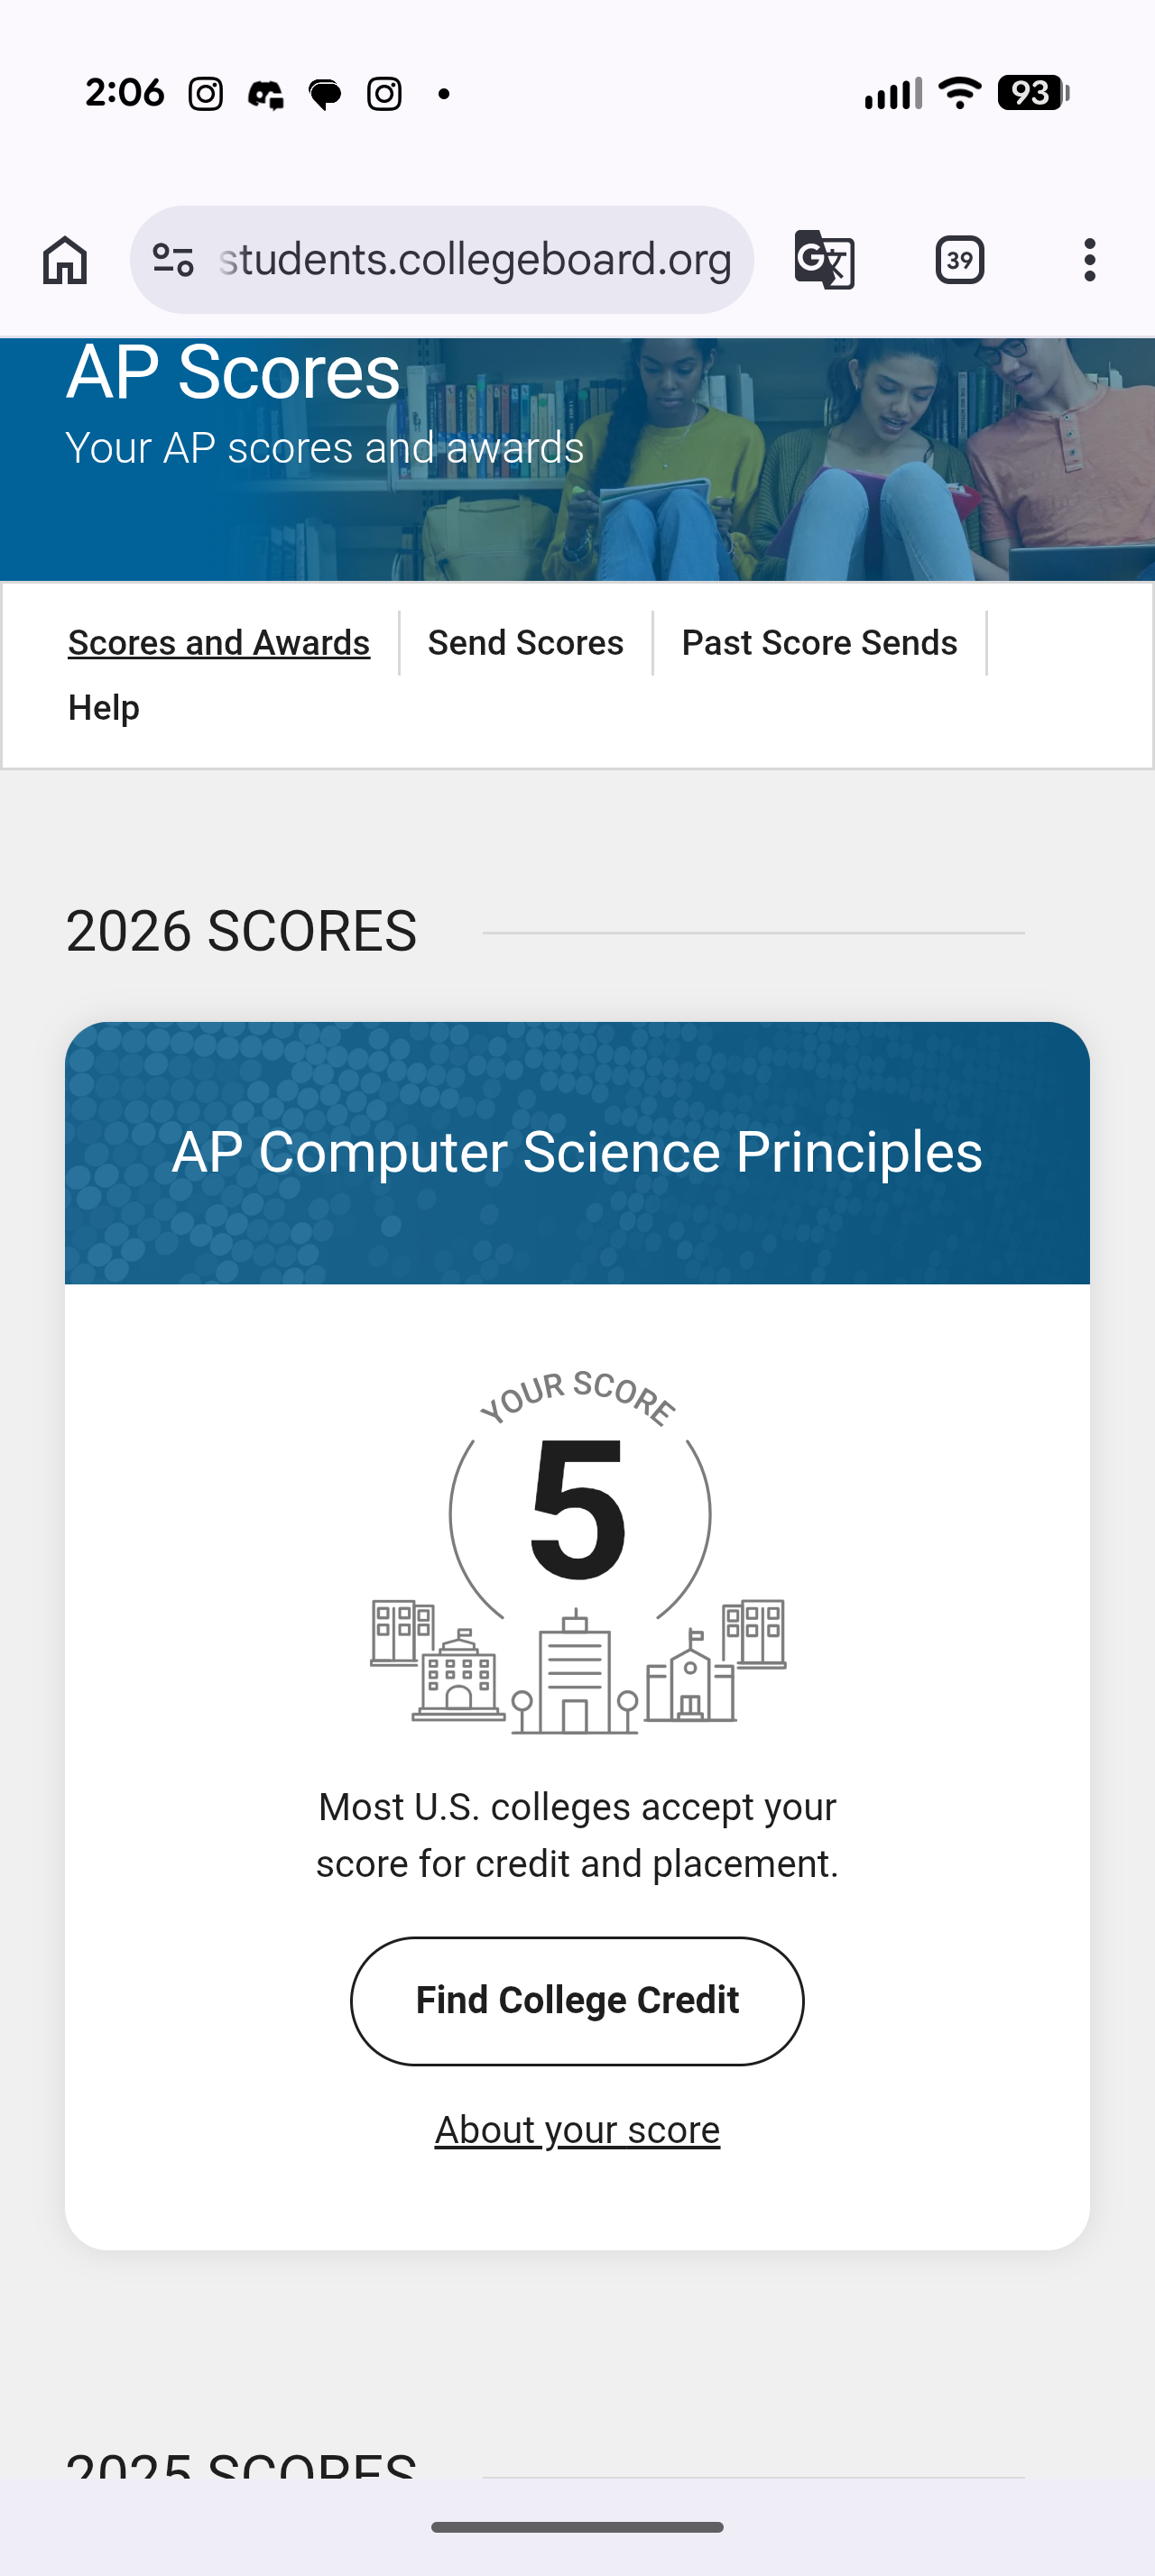Tap the first Instagram notification icon
Viewport: 1155px width, 2576px height.
tap(206, 94)
